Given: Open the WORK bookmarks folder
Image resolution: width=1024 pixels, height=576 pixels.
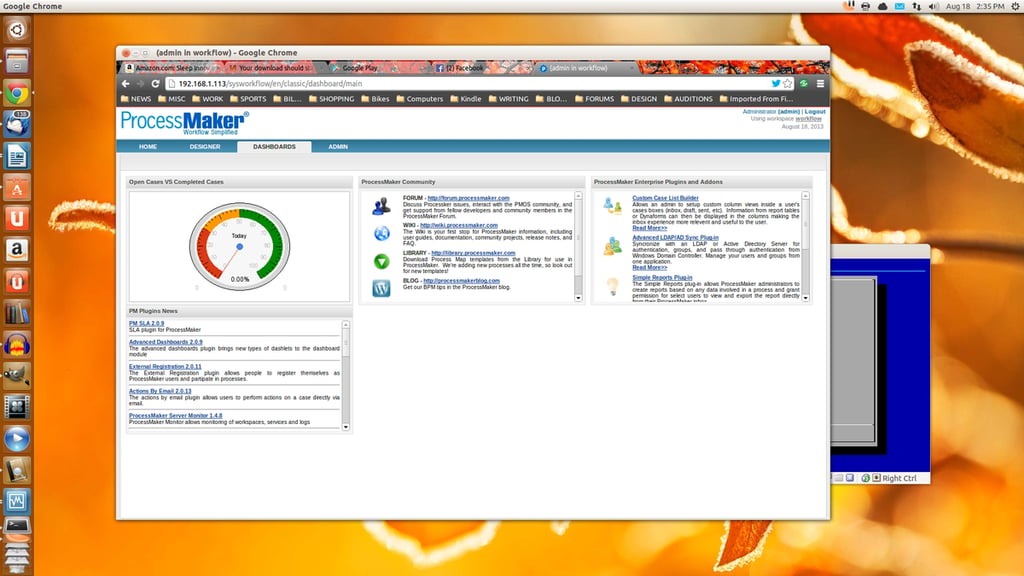Looking at the screenshot, I should click(x=207, y=99).
